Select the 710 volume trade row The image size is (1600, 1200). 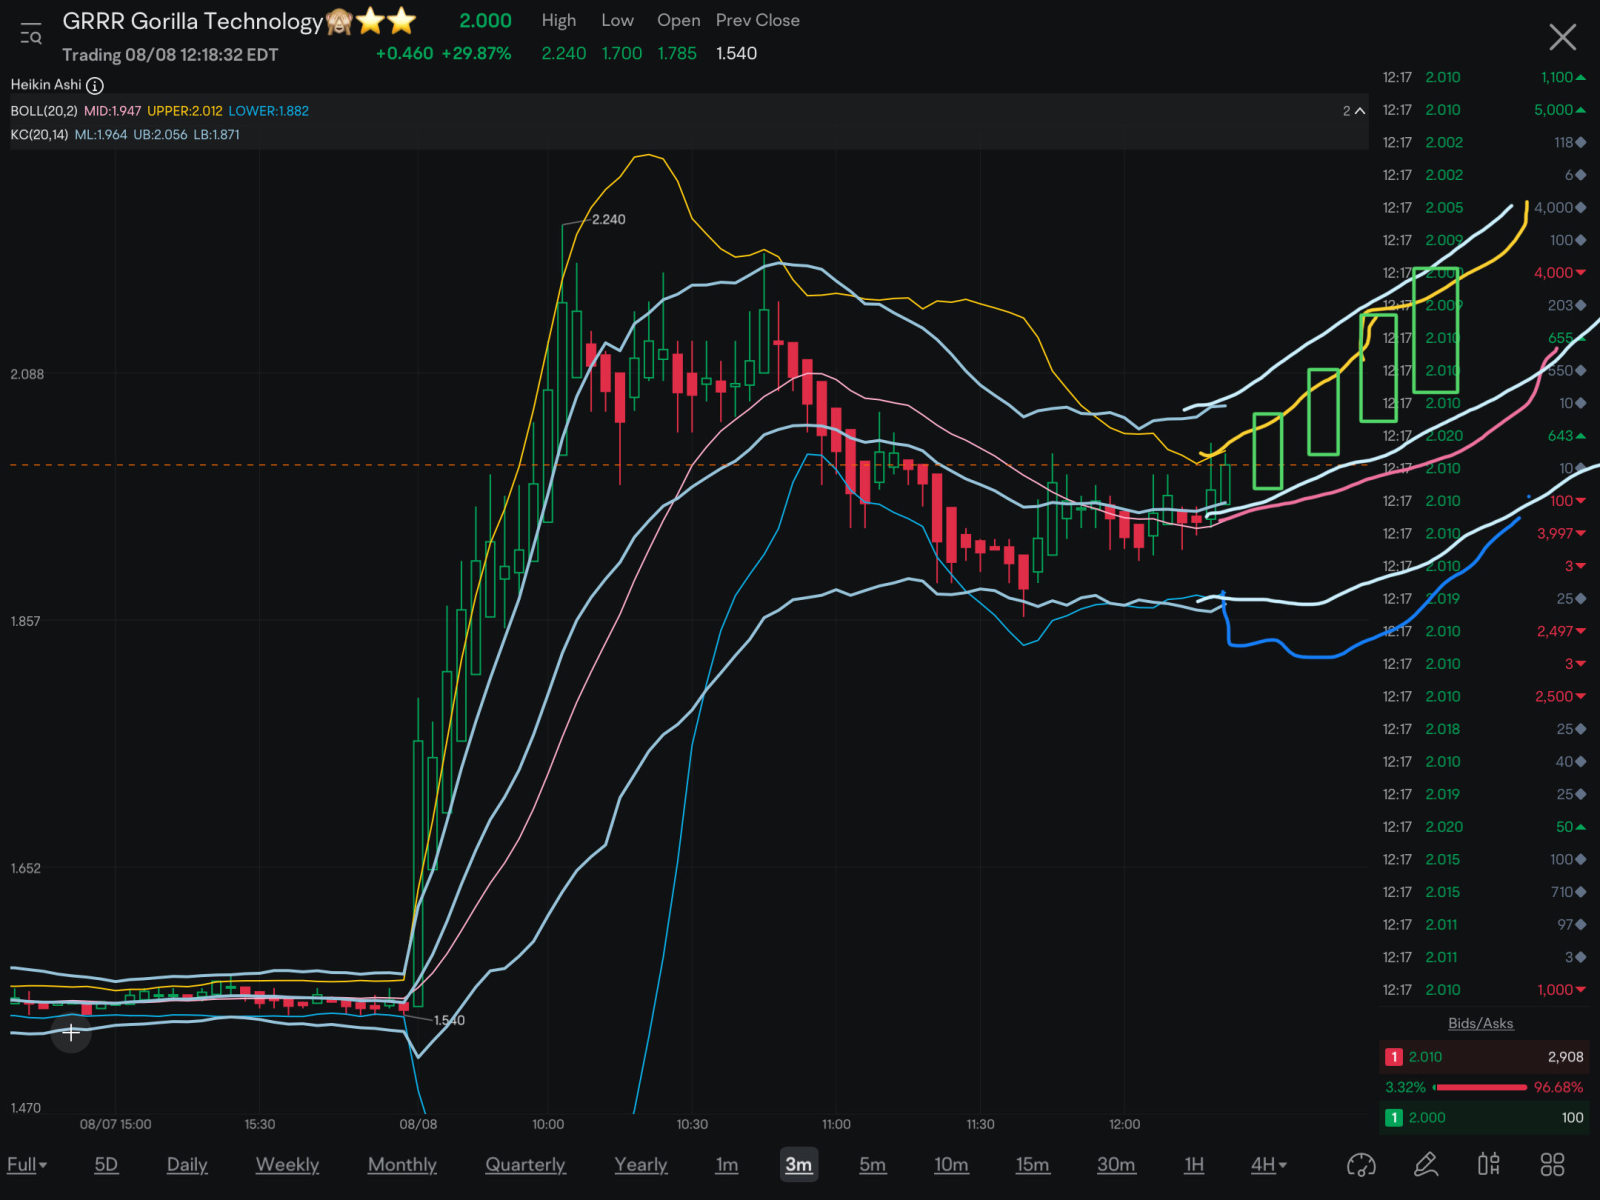[x=1484, y=891]
